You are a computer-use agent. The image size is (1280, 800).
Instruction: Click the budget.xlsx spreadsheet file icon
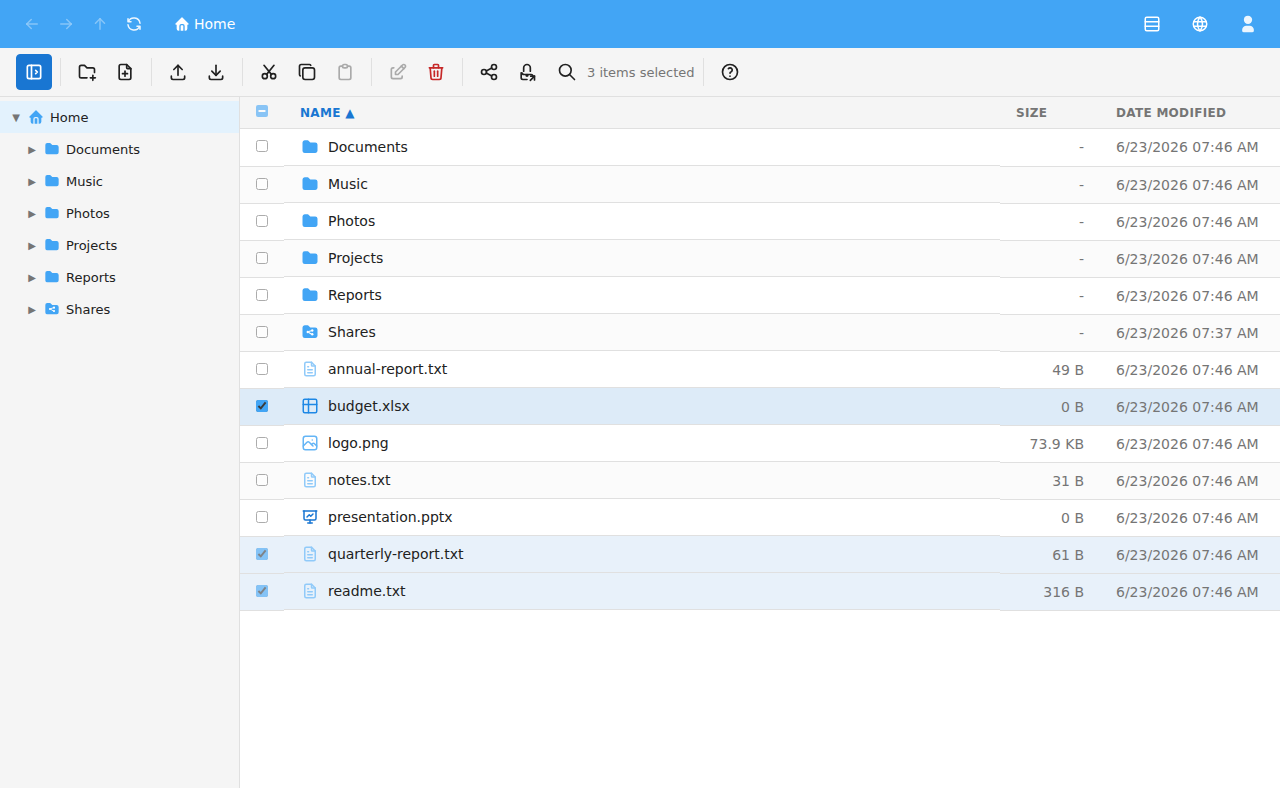[310, 406]
